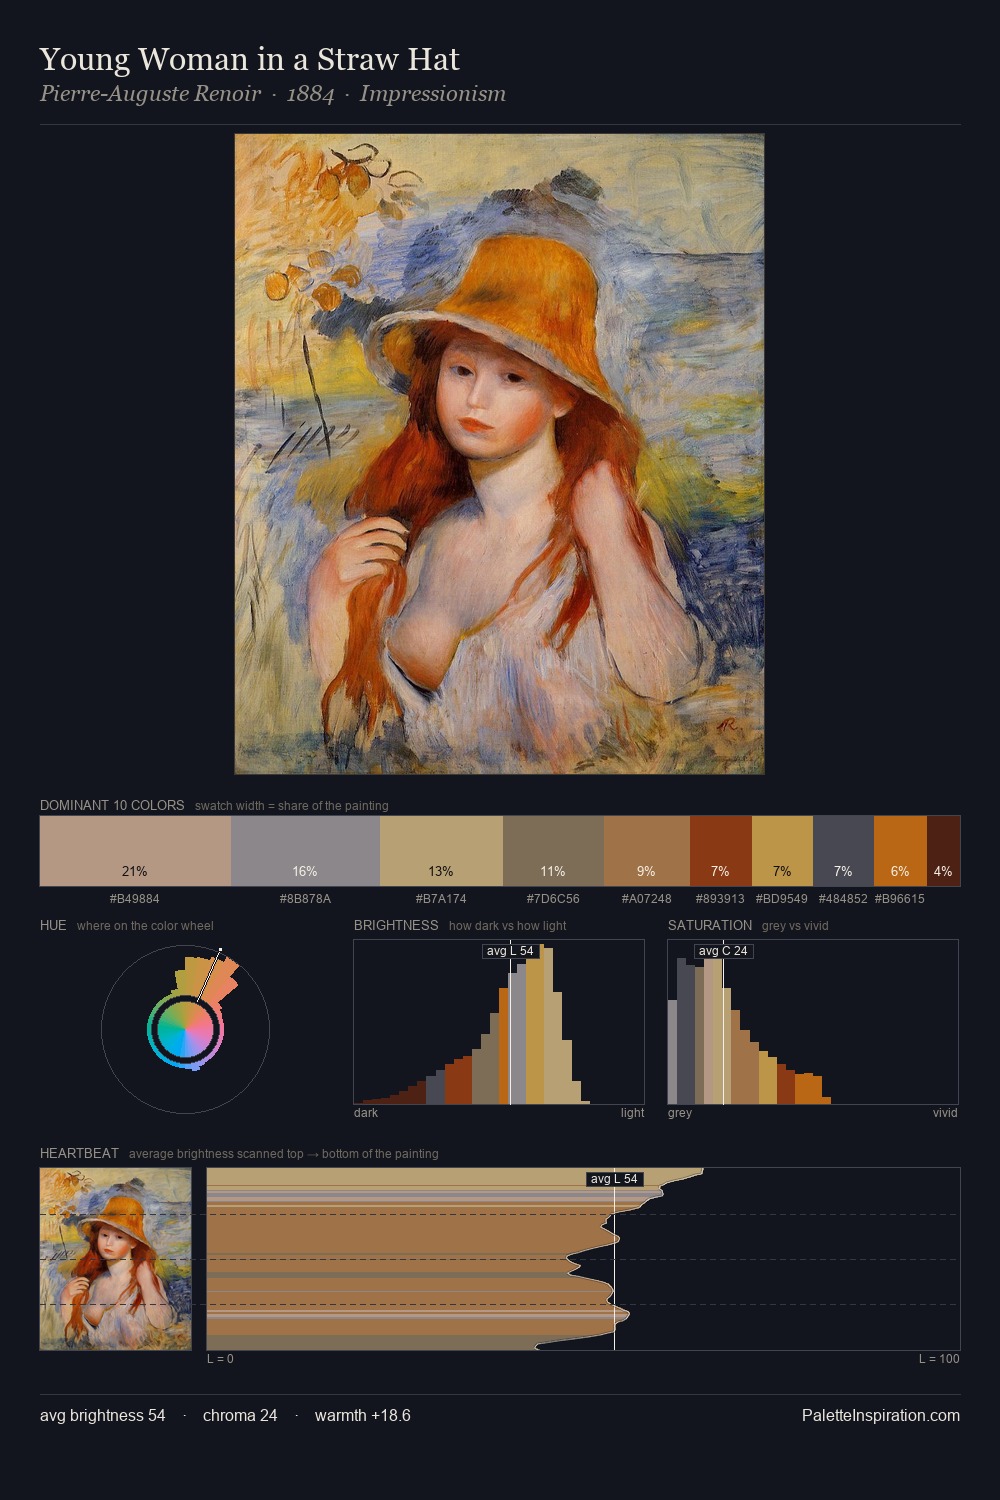1000x1500 pixels.
Task: Select the 13% sand-colored swatch
Action: [x=441, y=851]
